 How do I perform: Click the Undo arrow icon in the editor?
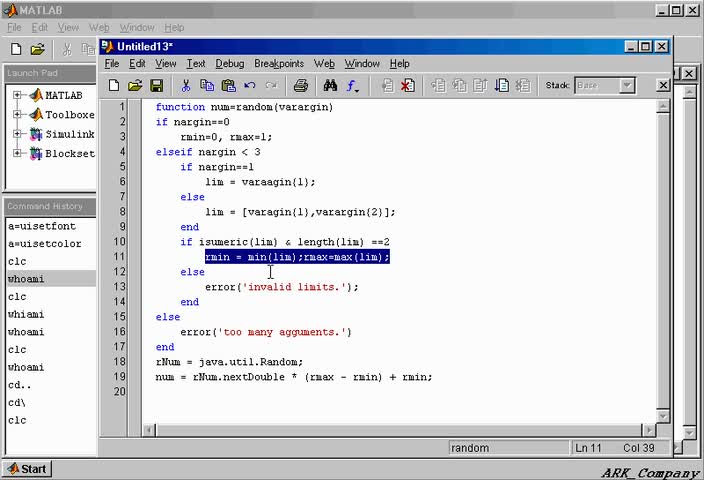tap(250, 85)
